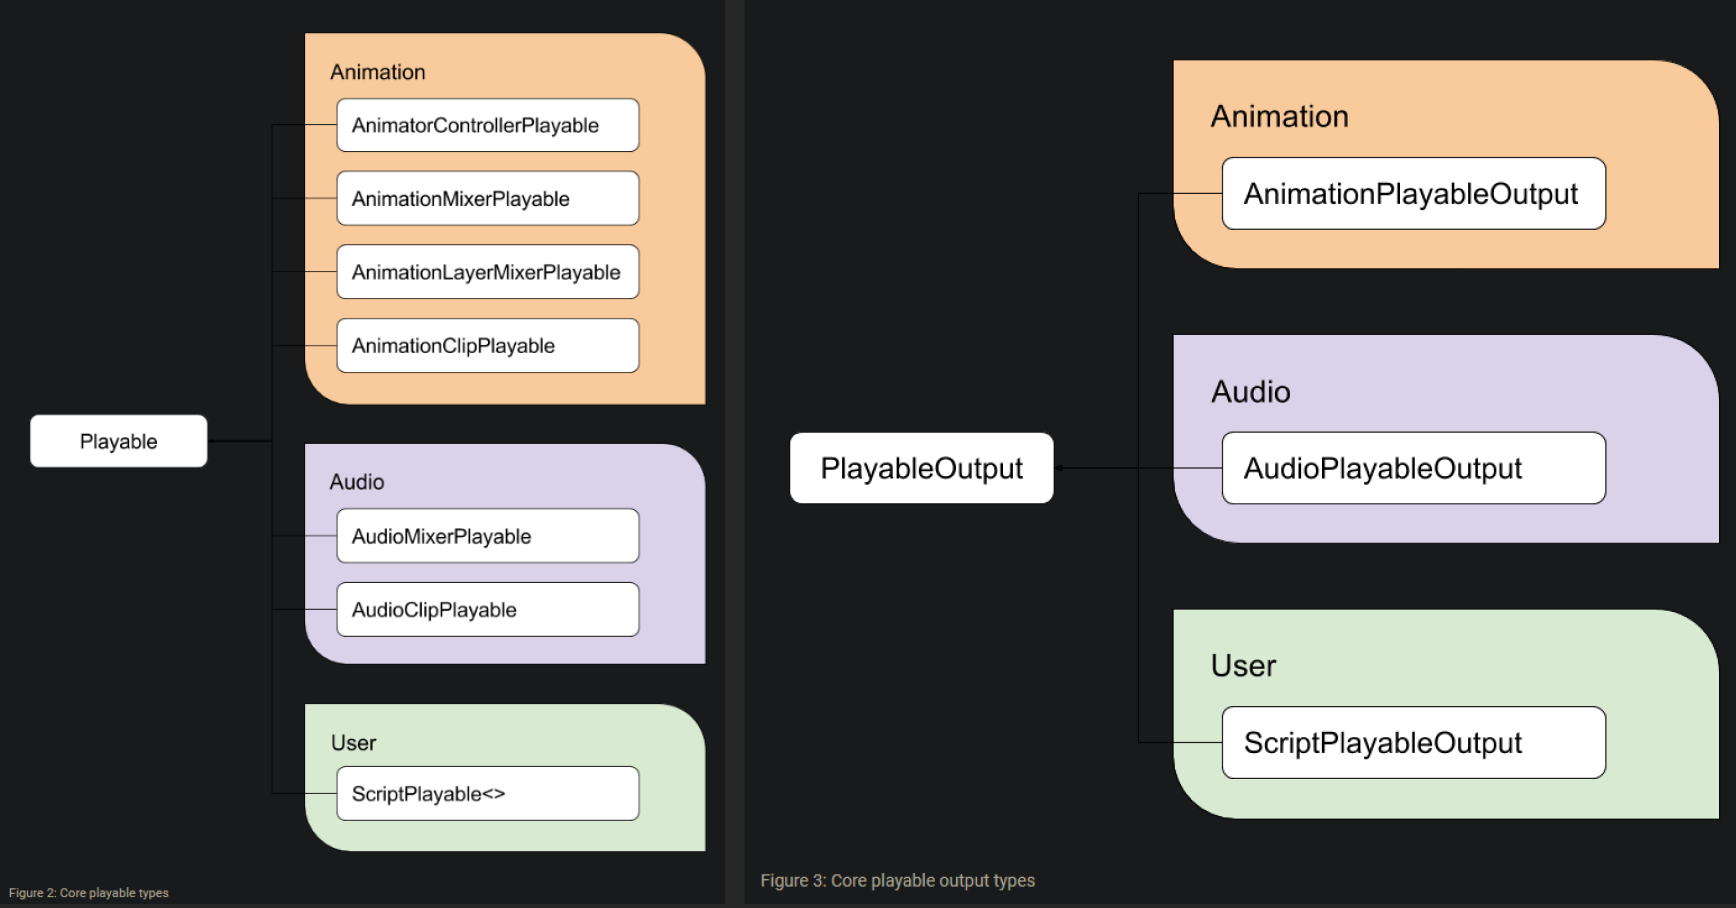1736x908 pixels.
Task: Click the Audio heading above AudioPlayableOutput
Action: (x=1250, y=392)
